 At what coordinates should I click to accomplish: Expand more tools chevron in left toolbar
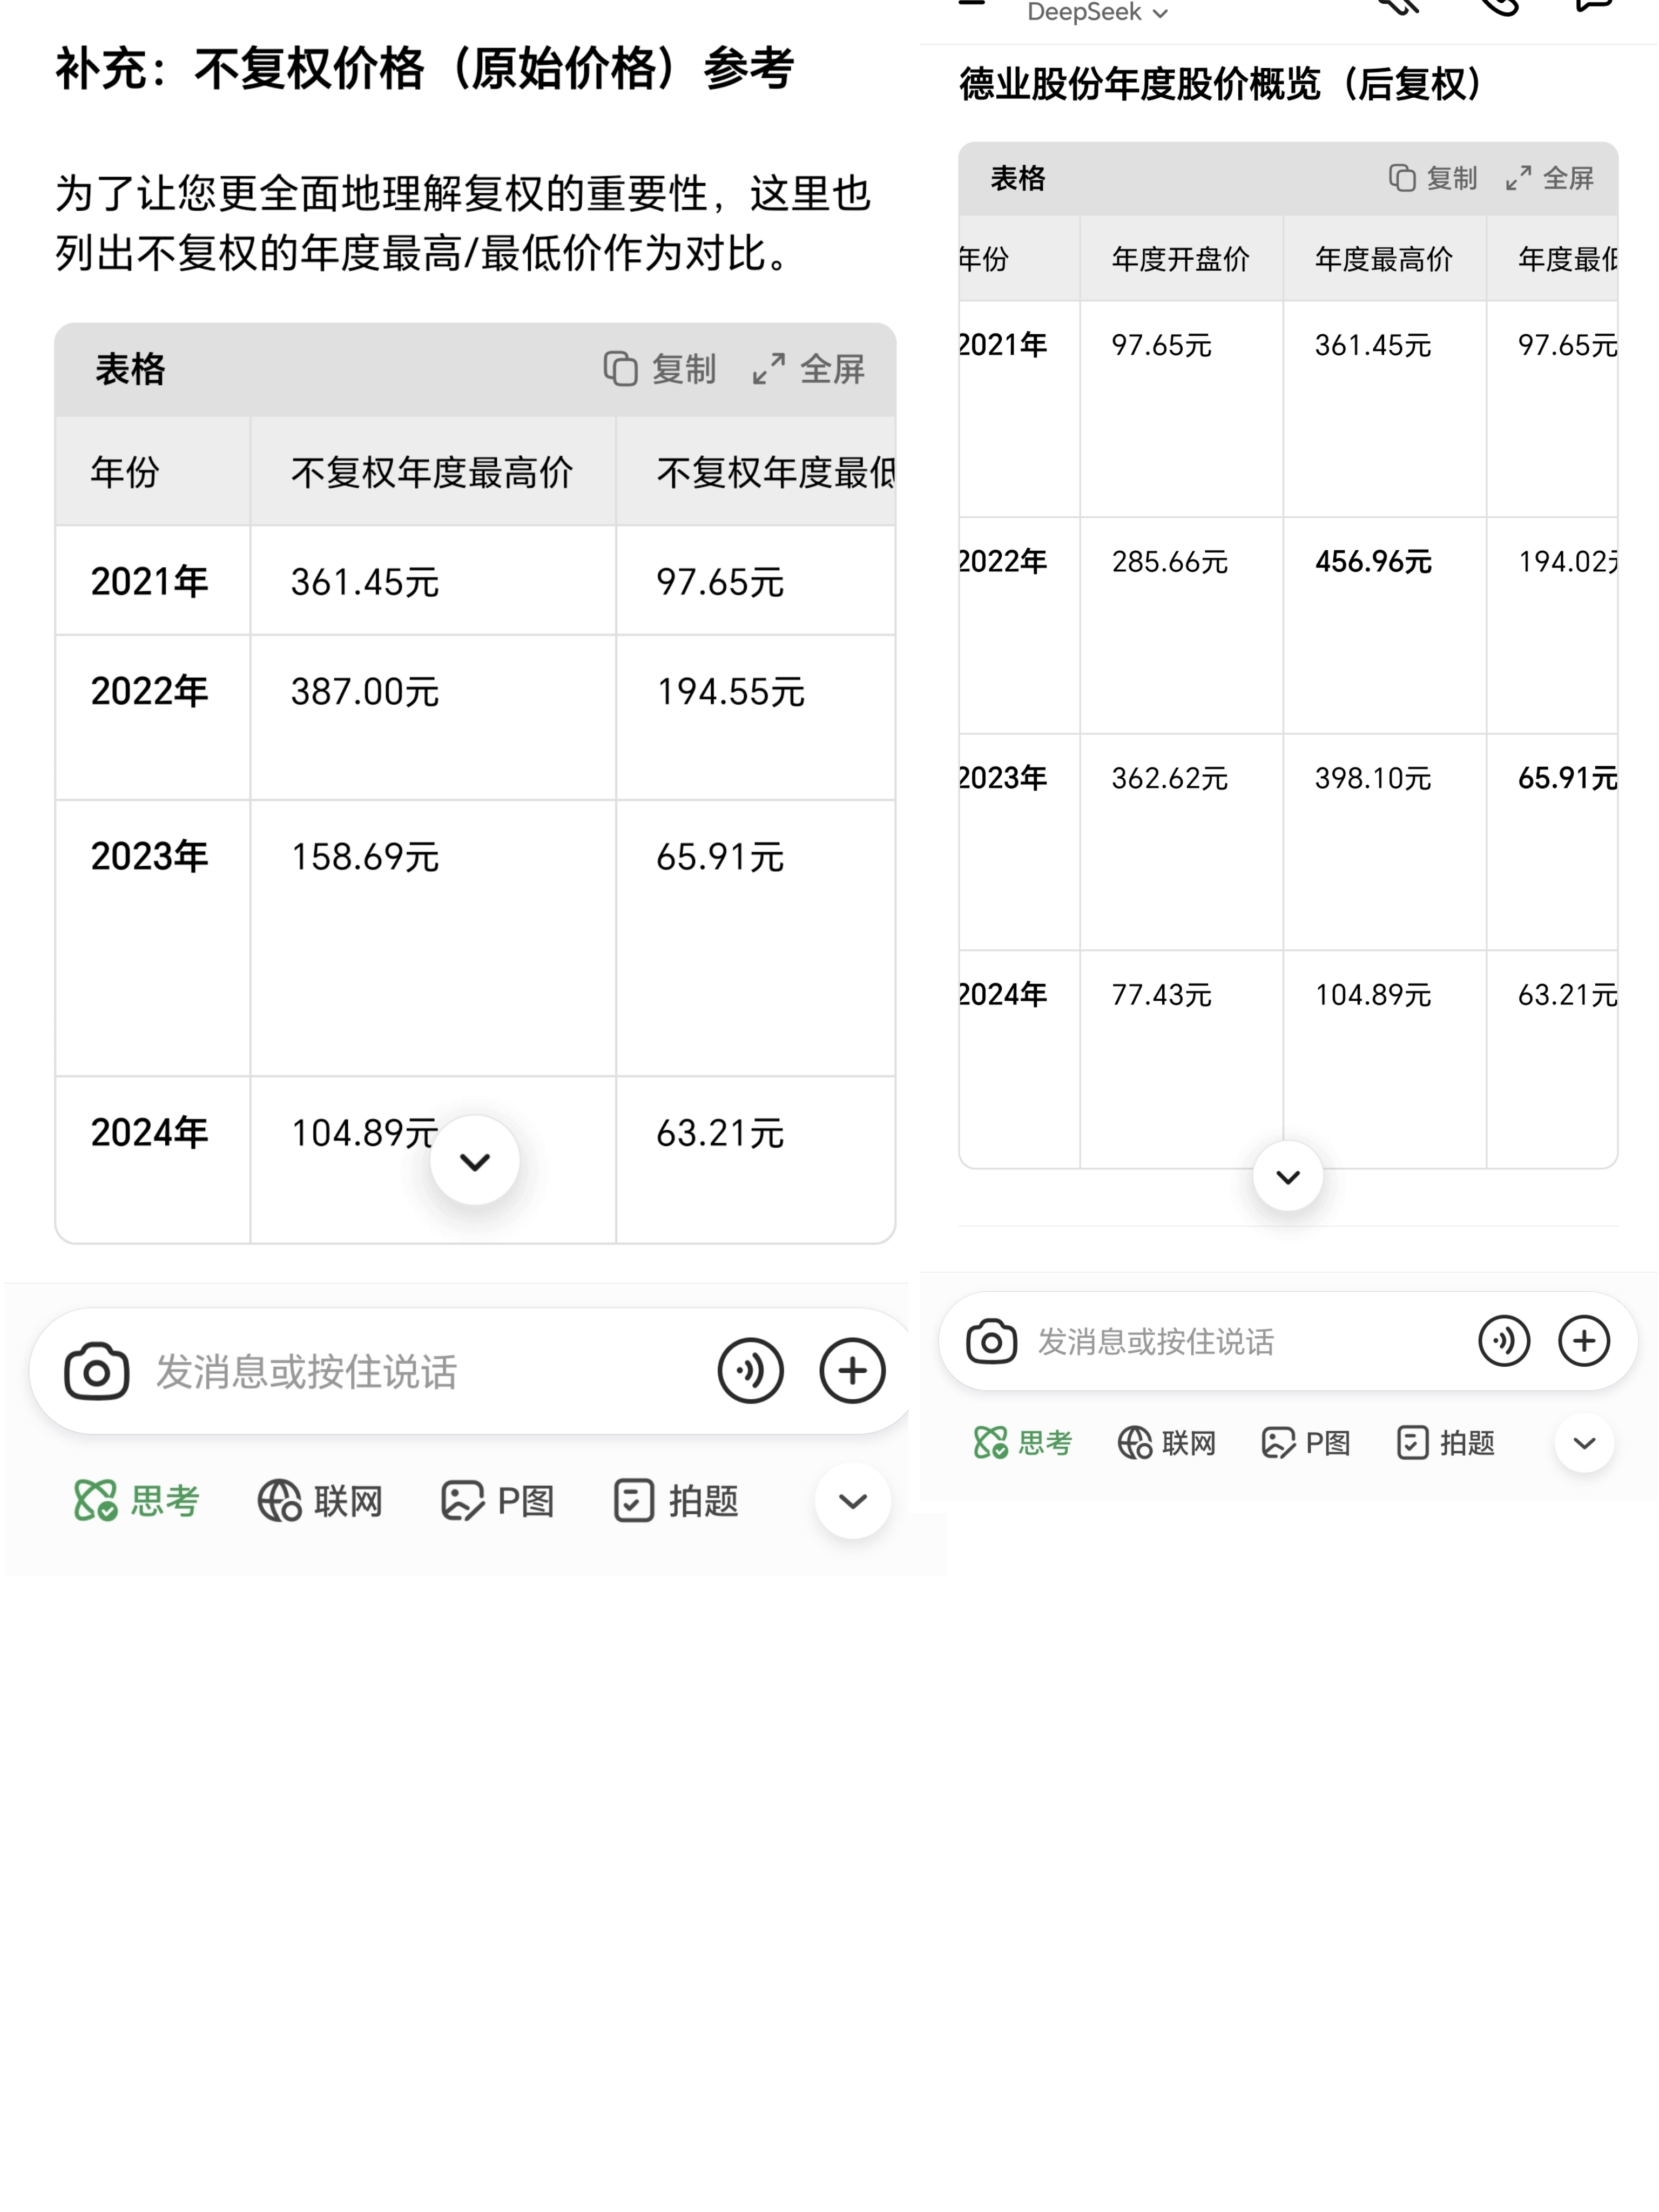click(852, 1500)
